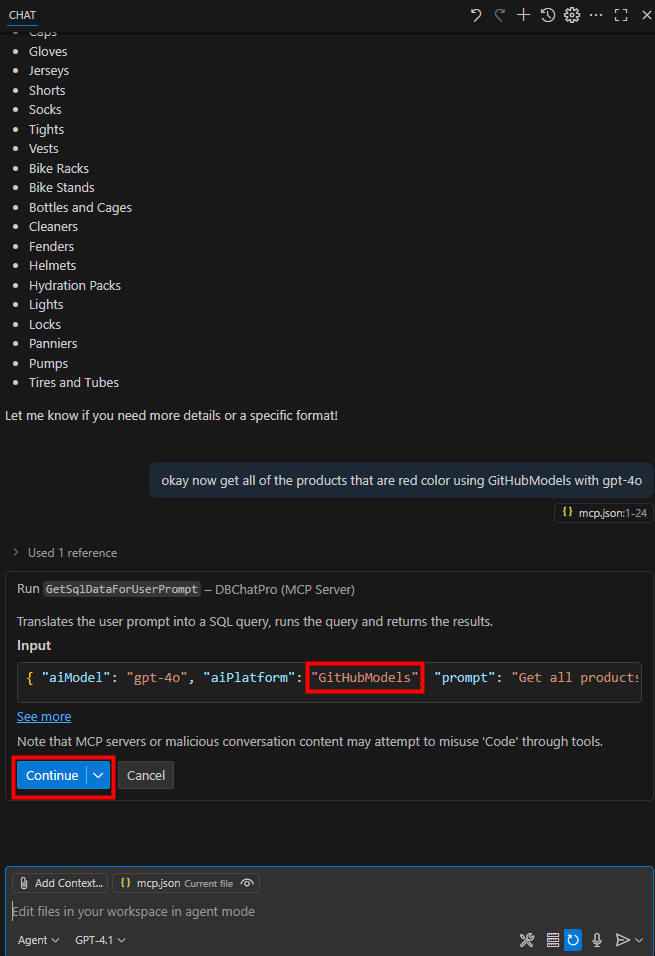
Task: Click the Gloves list item
Action: tap(48, 52)
